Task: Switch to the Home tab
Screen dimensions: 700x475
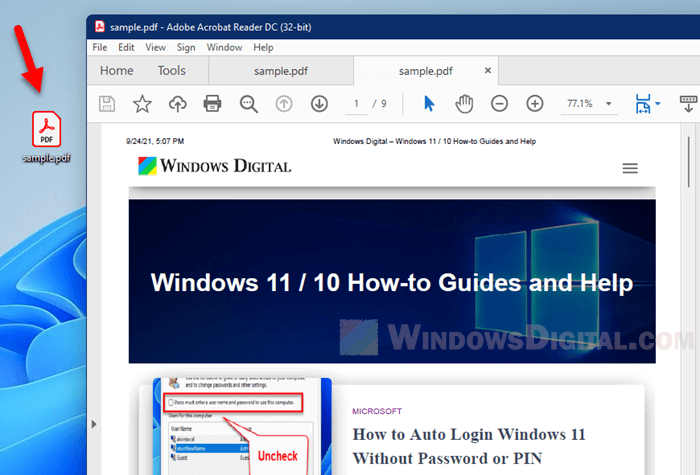Action: tap(117, 71)
